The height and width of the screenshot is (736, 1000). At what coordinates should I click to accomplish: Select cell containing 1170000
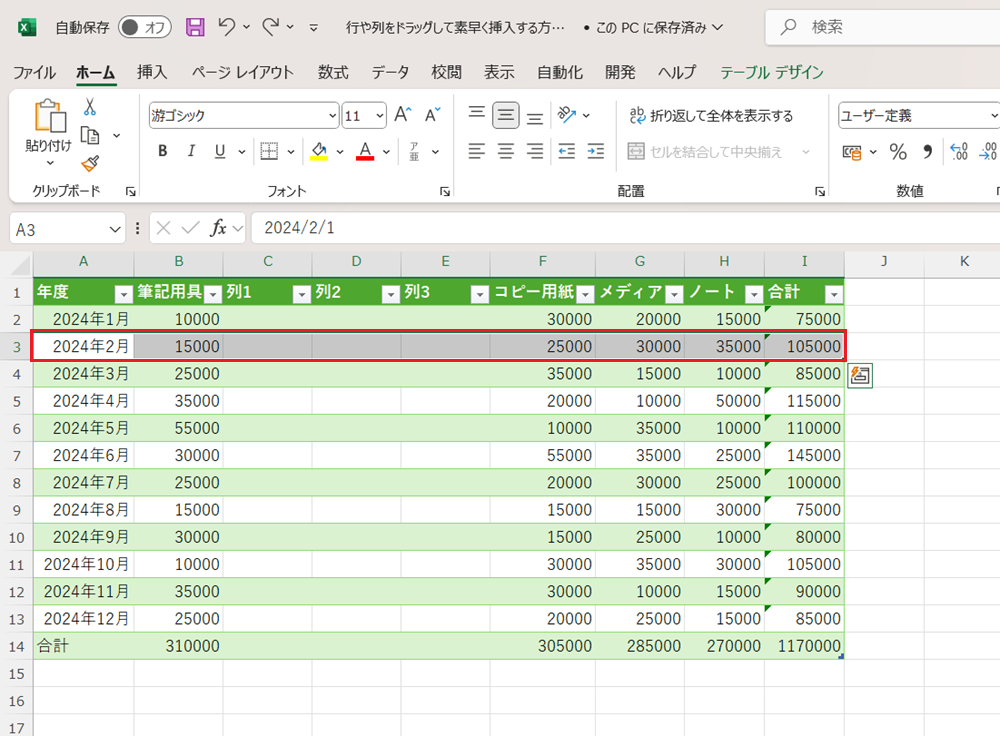coord(804,646)
